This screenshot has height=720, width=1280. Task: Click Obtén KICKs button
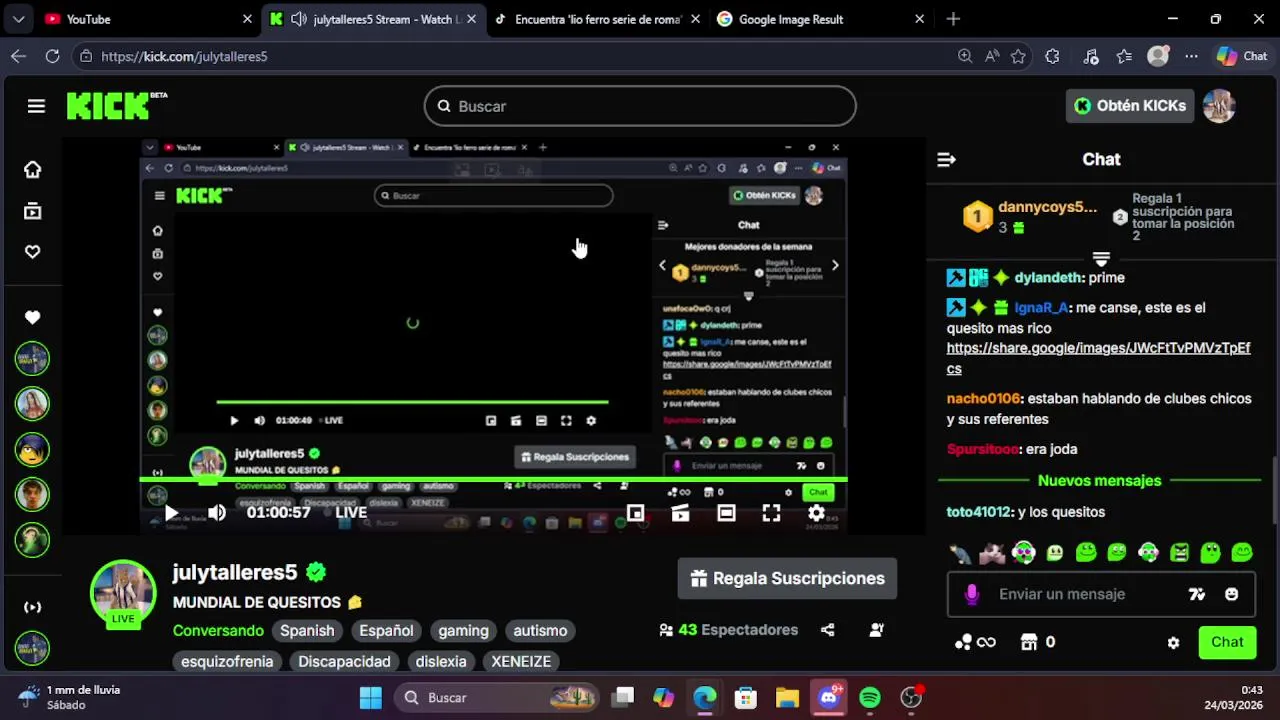point(1130,106)
